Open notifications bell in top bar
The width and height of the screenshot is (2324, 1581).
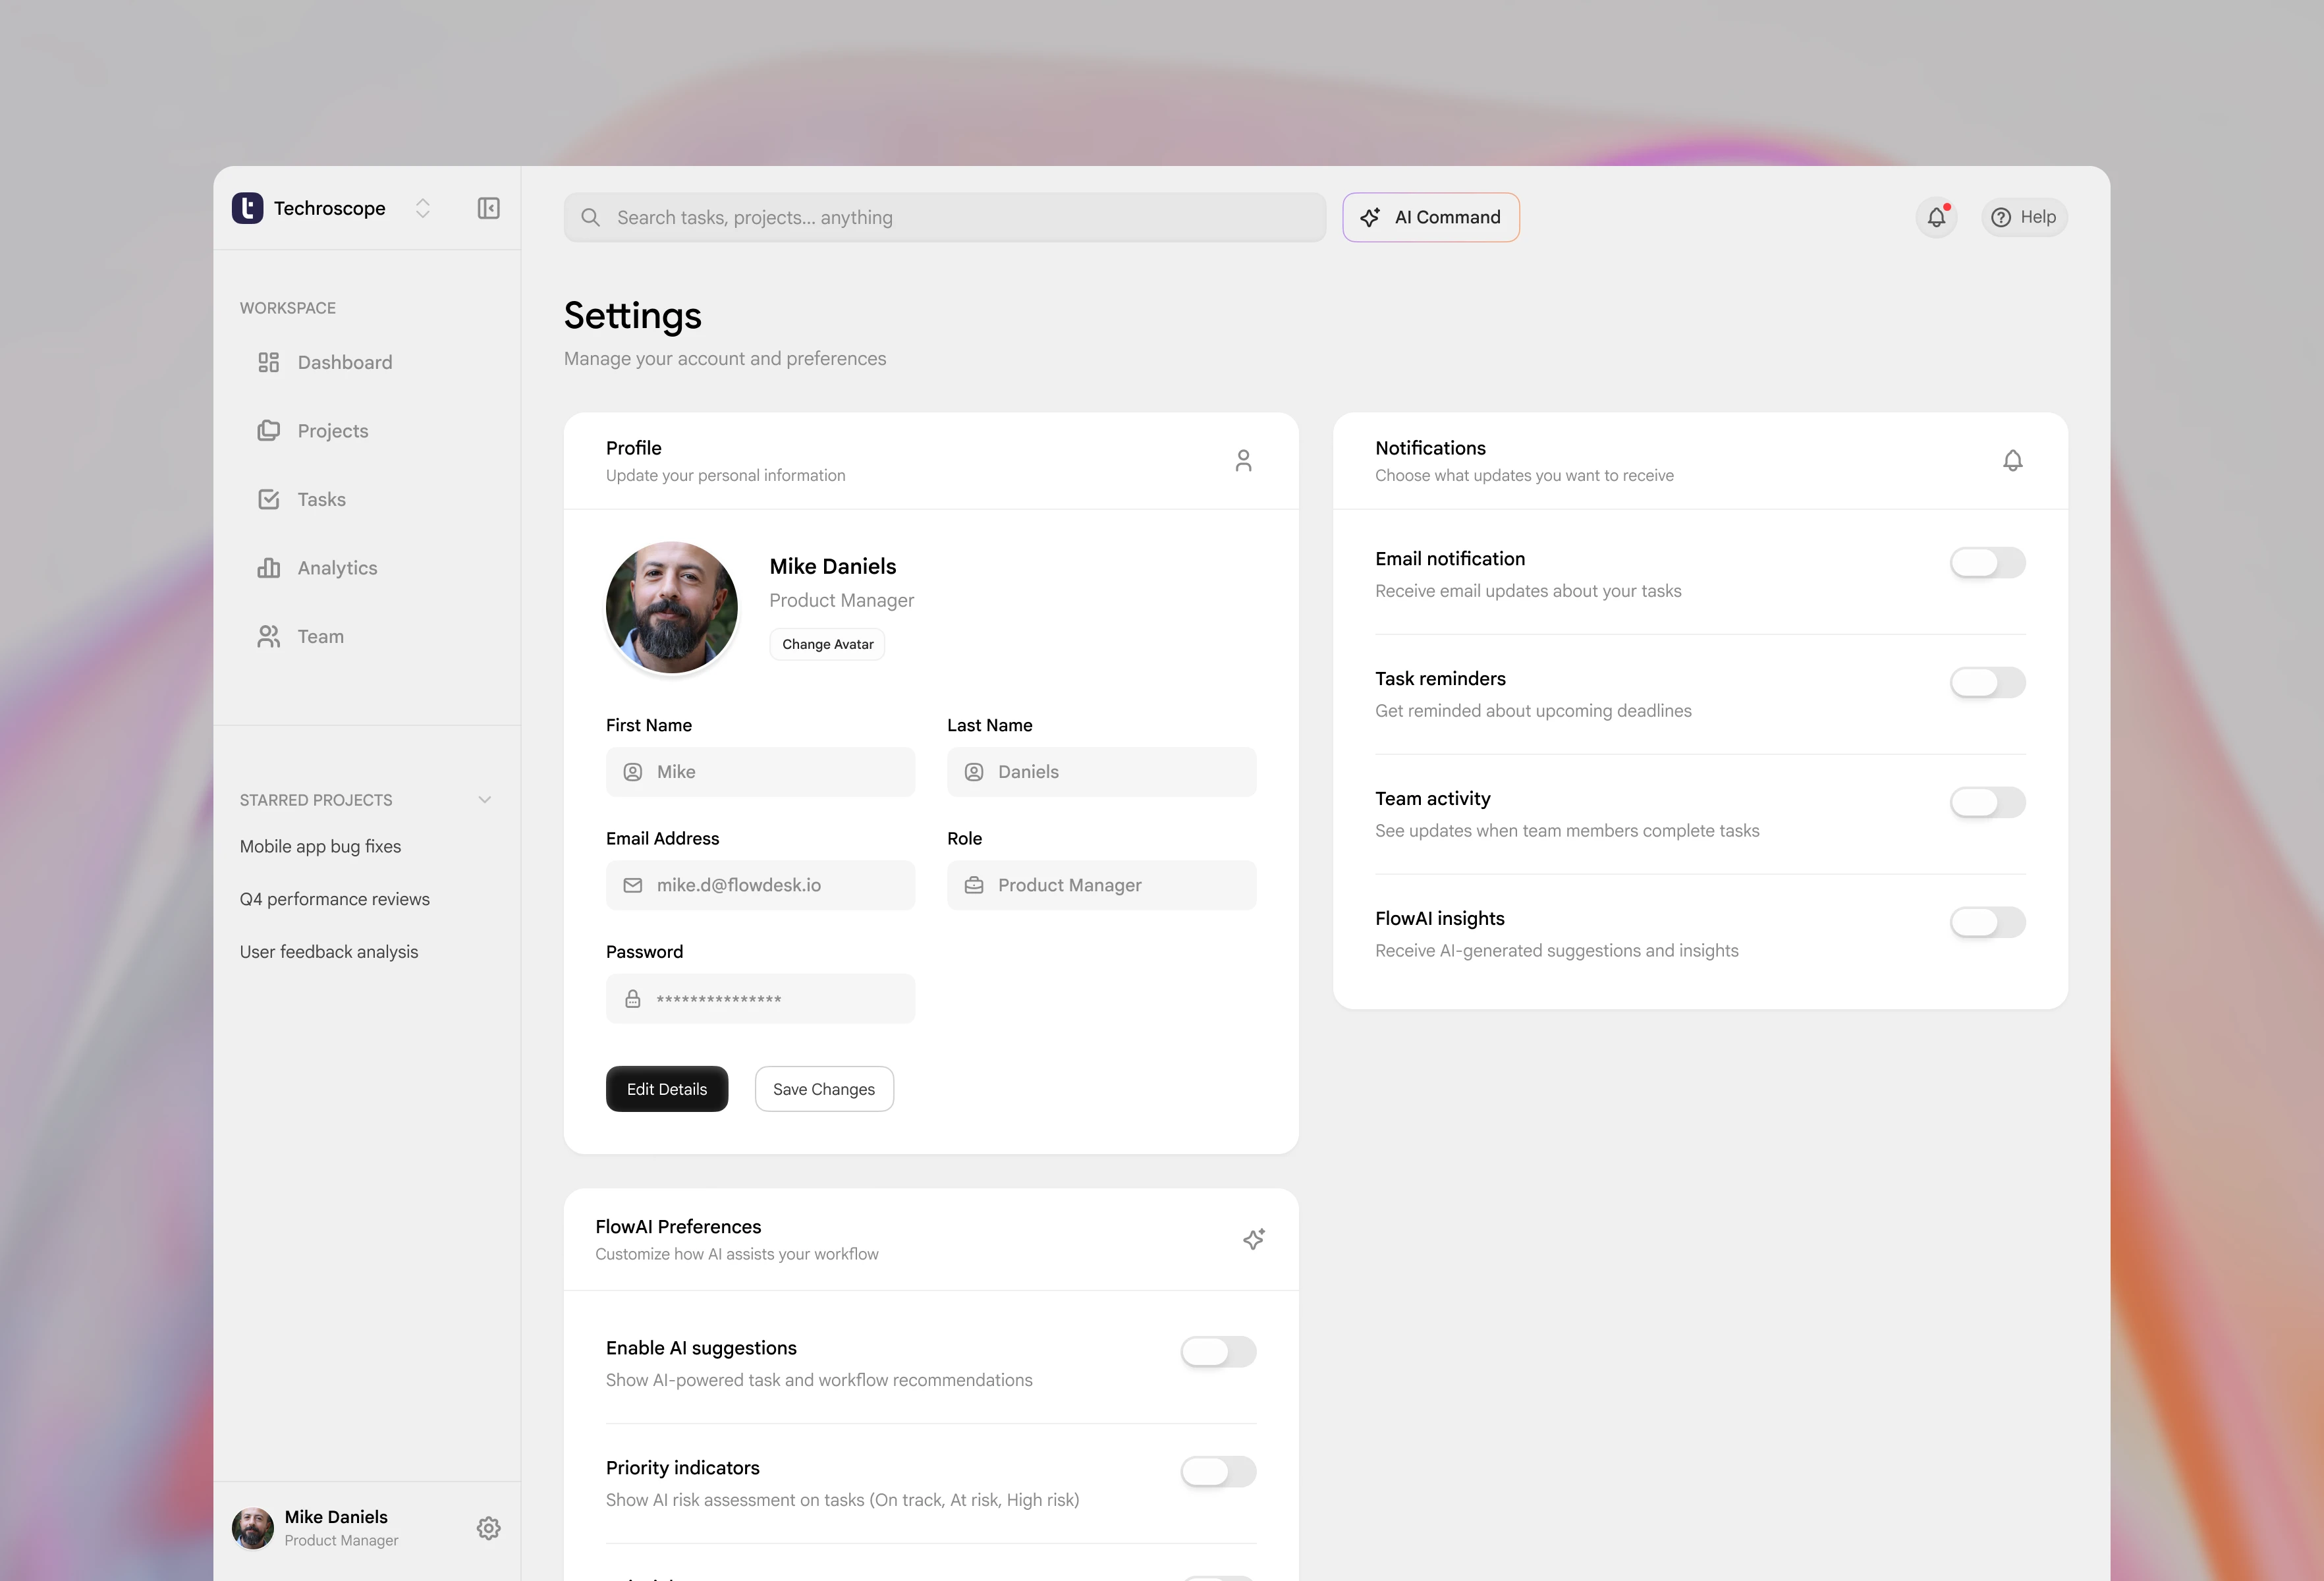point(1936,217)
